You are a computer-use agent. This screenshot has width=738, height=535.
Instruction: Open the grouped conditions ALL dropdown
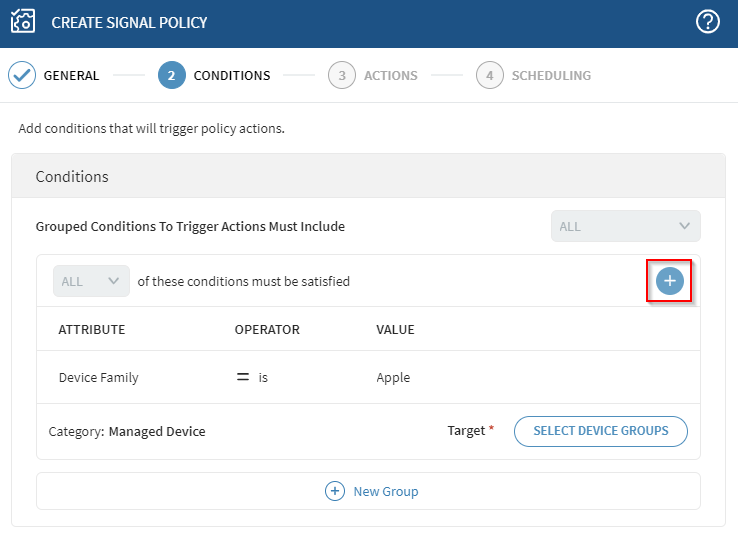pyautogui.click(x=625, y=226)
